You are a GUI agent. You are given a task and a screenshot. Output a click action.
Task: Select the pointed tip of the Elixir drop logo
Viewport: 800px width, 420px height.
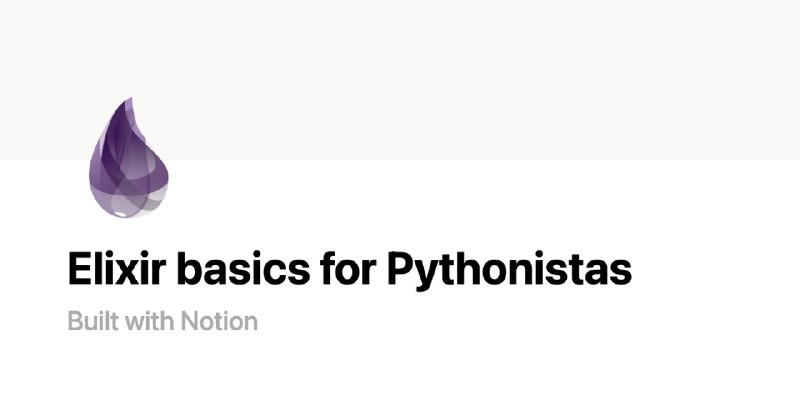pos(129,101)
